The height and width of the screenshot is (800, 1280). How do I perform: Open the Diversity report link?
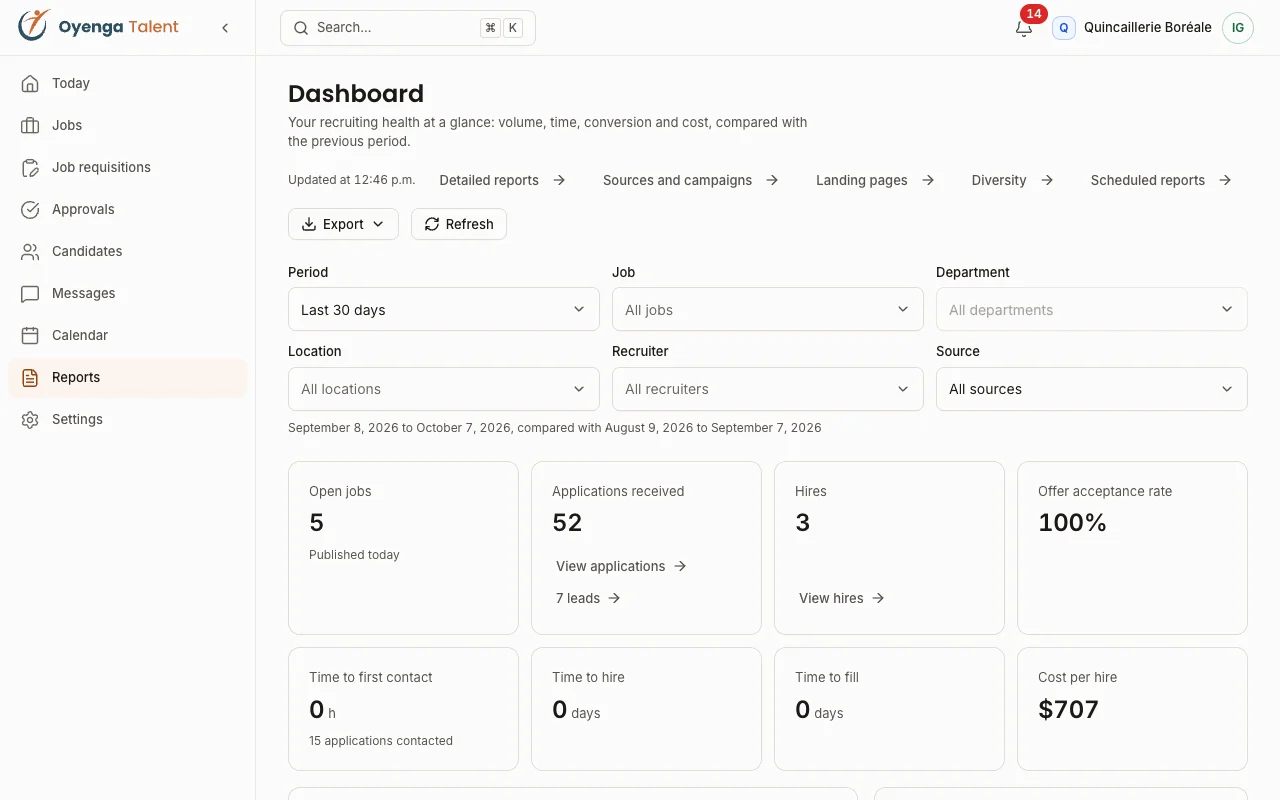pyautogui.click(x=1012, y=180)
